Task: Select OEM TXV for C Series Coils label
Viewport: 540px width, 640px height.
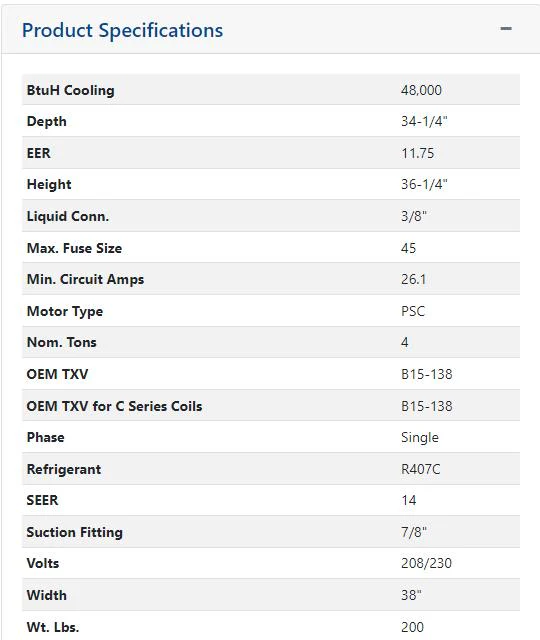Action: [x=114, y=406]
